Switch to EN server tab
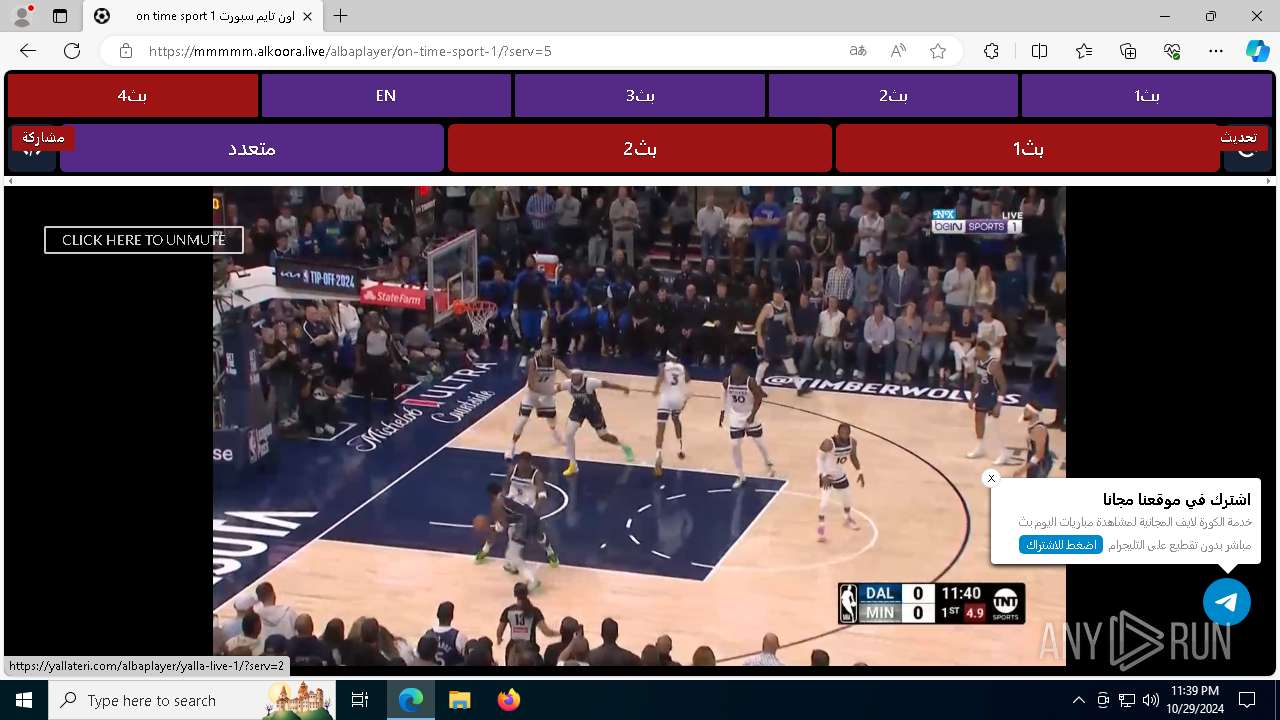 [386, 96]
